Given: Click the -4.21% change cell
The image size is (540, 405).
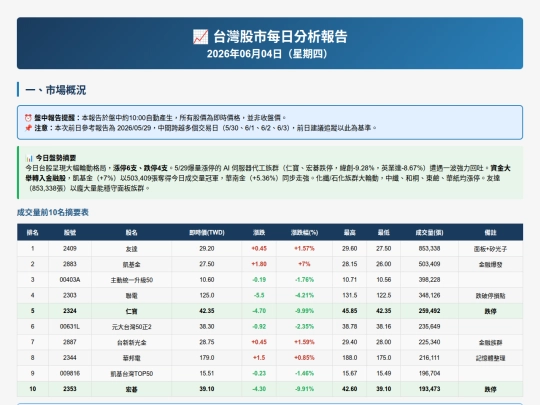Looking at the screenshot, I should [x=304, y=295].
